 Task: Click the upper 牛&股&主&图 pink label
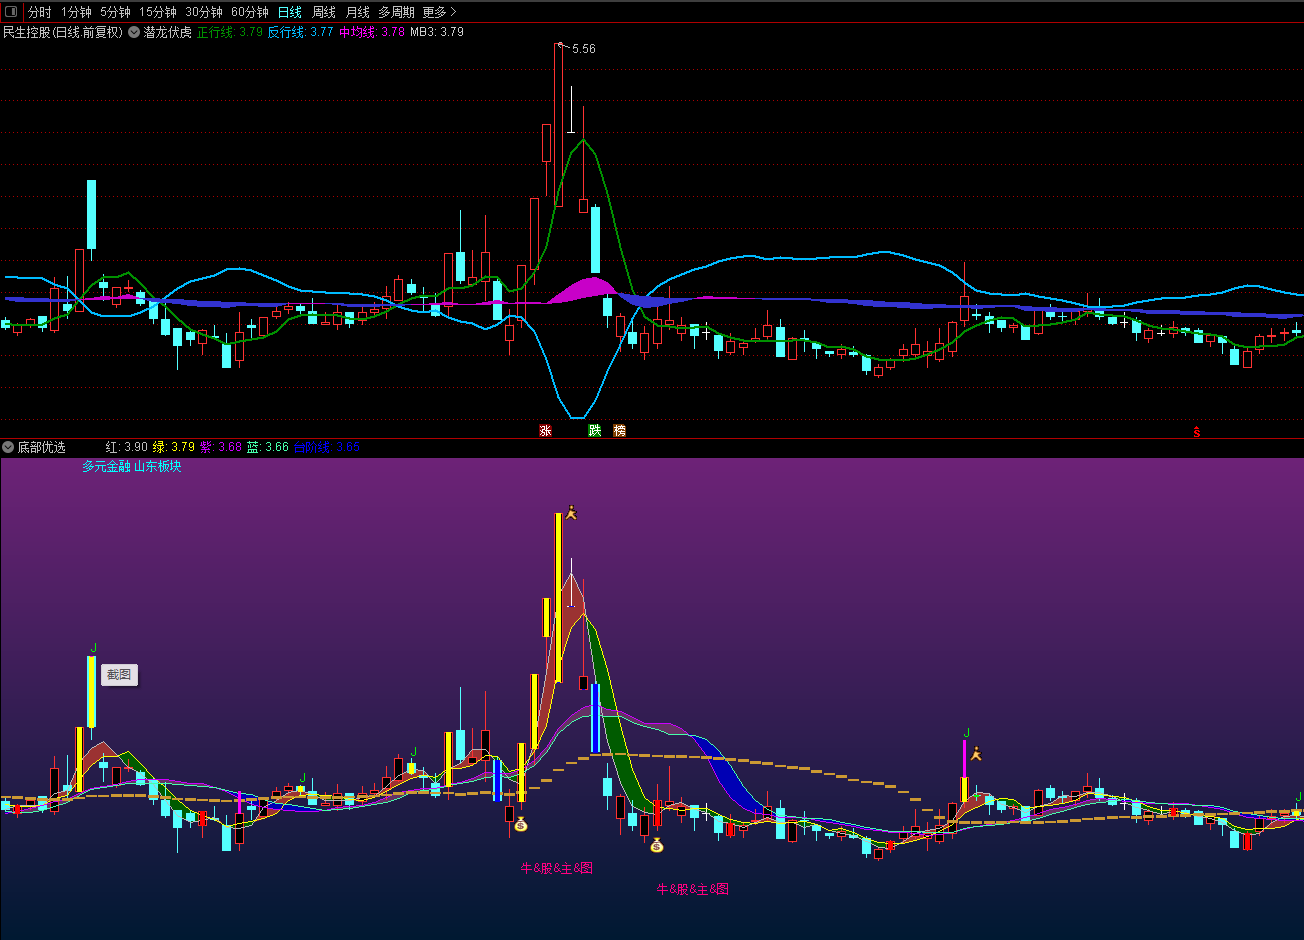coord(557,868)
